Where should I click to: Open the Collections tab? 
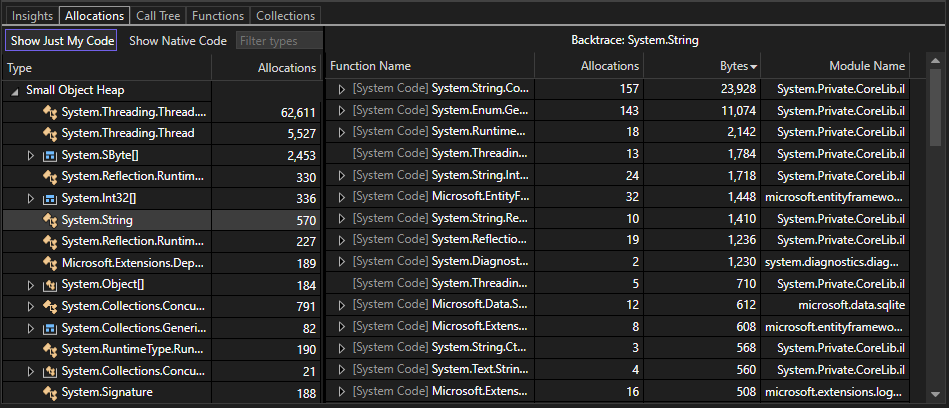click(x=285, y=16)
